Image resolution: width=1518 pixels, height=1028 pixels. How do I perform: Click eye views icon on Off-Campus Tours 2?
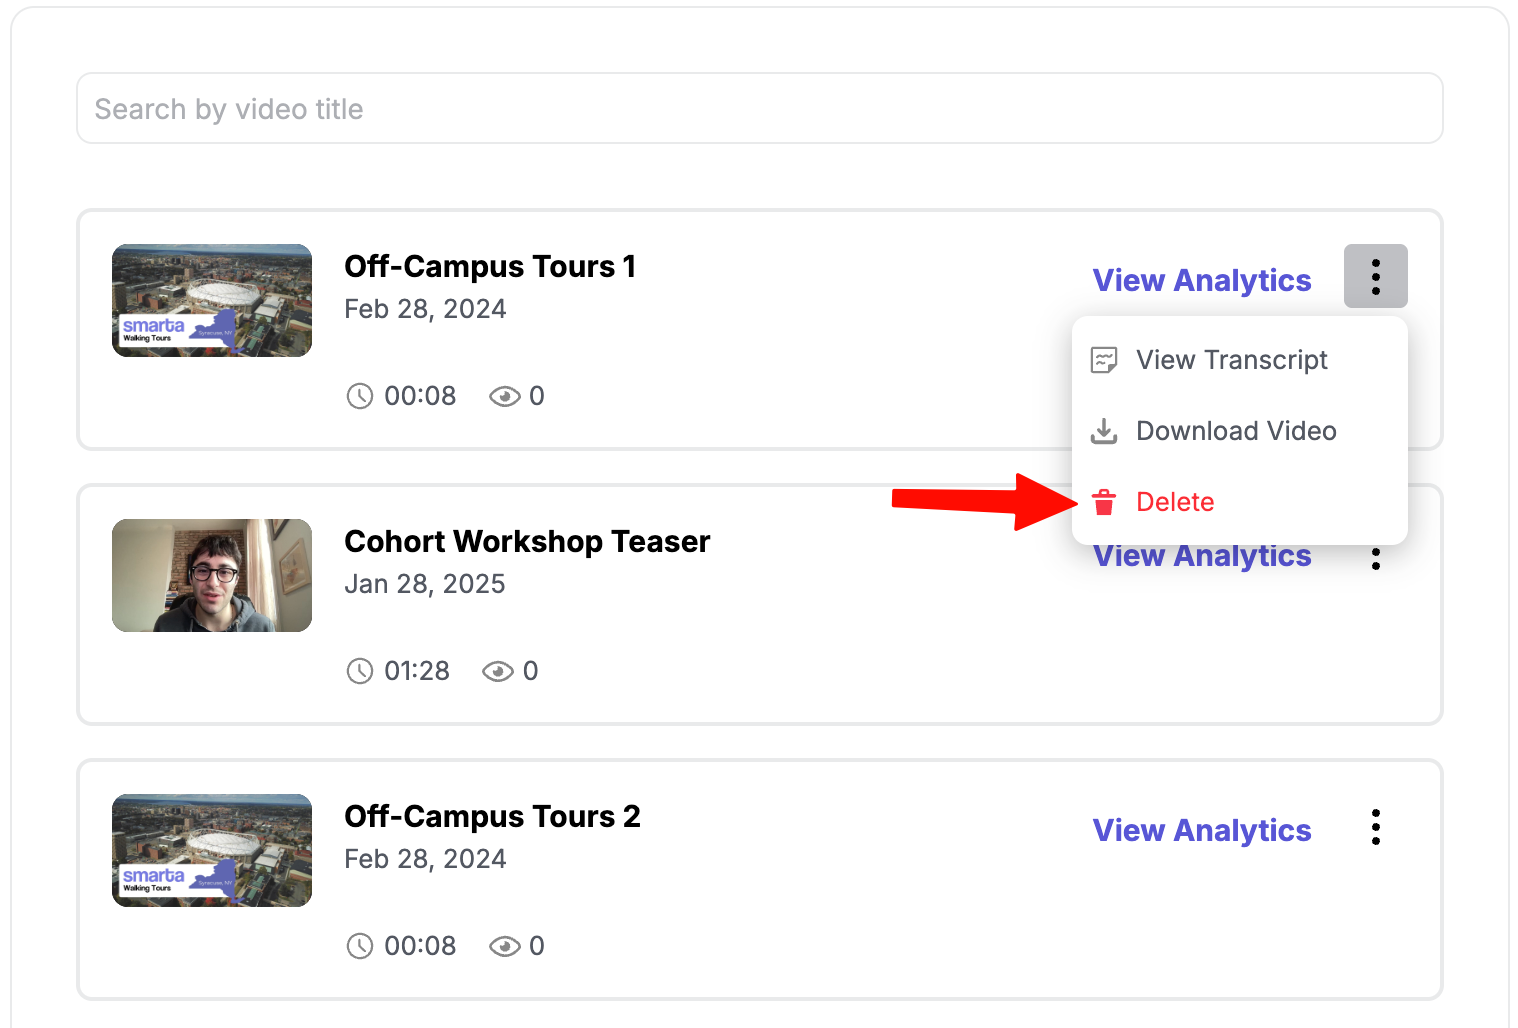point(504,946)
